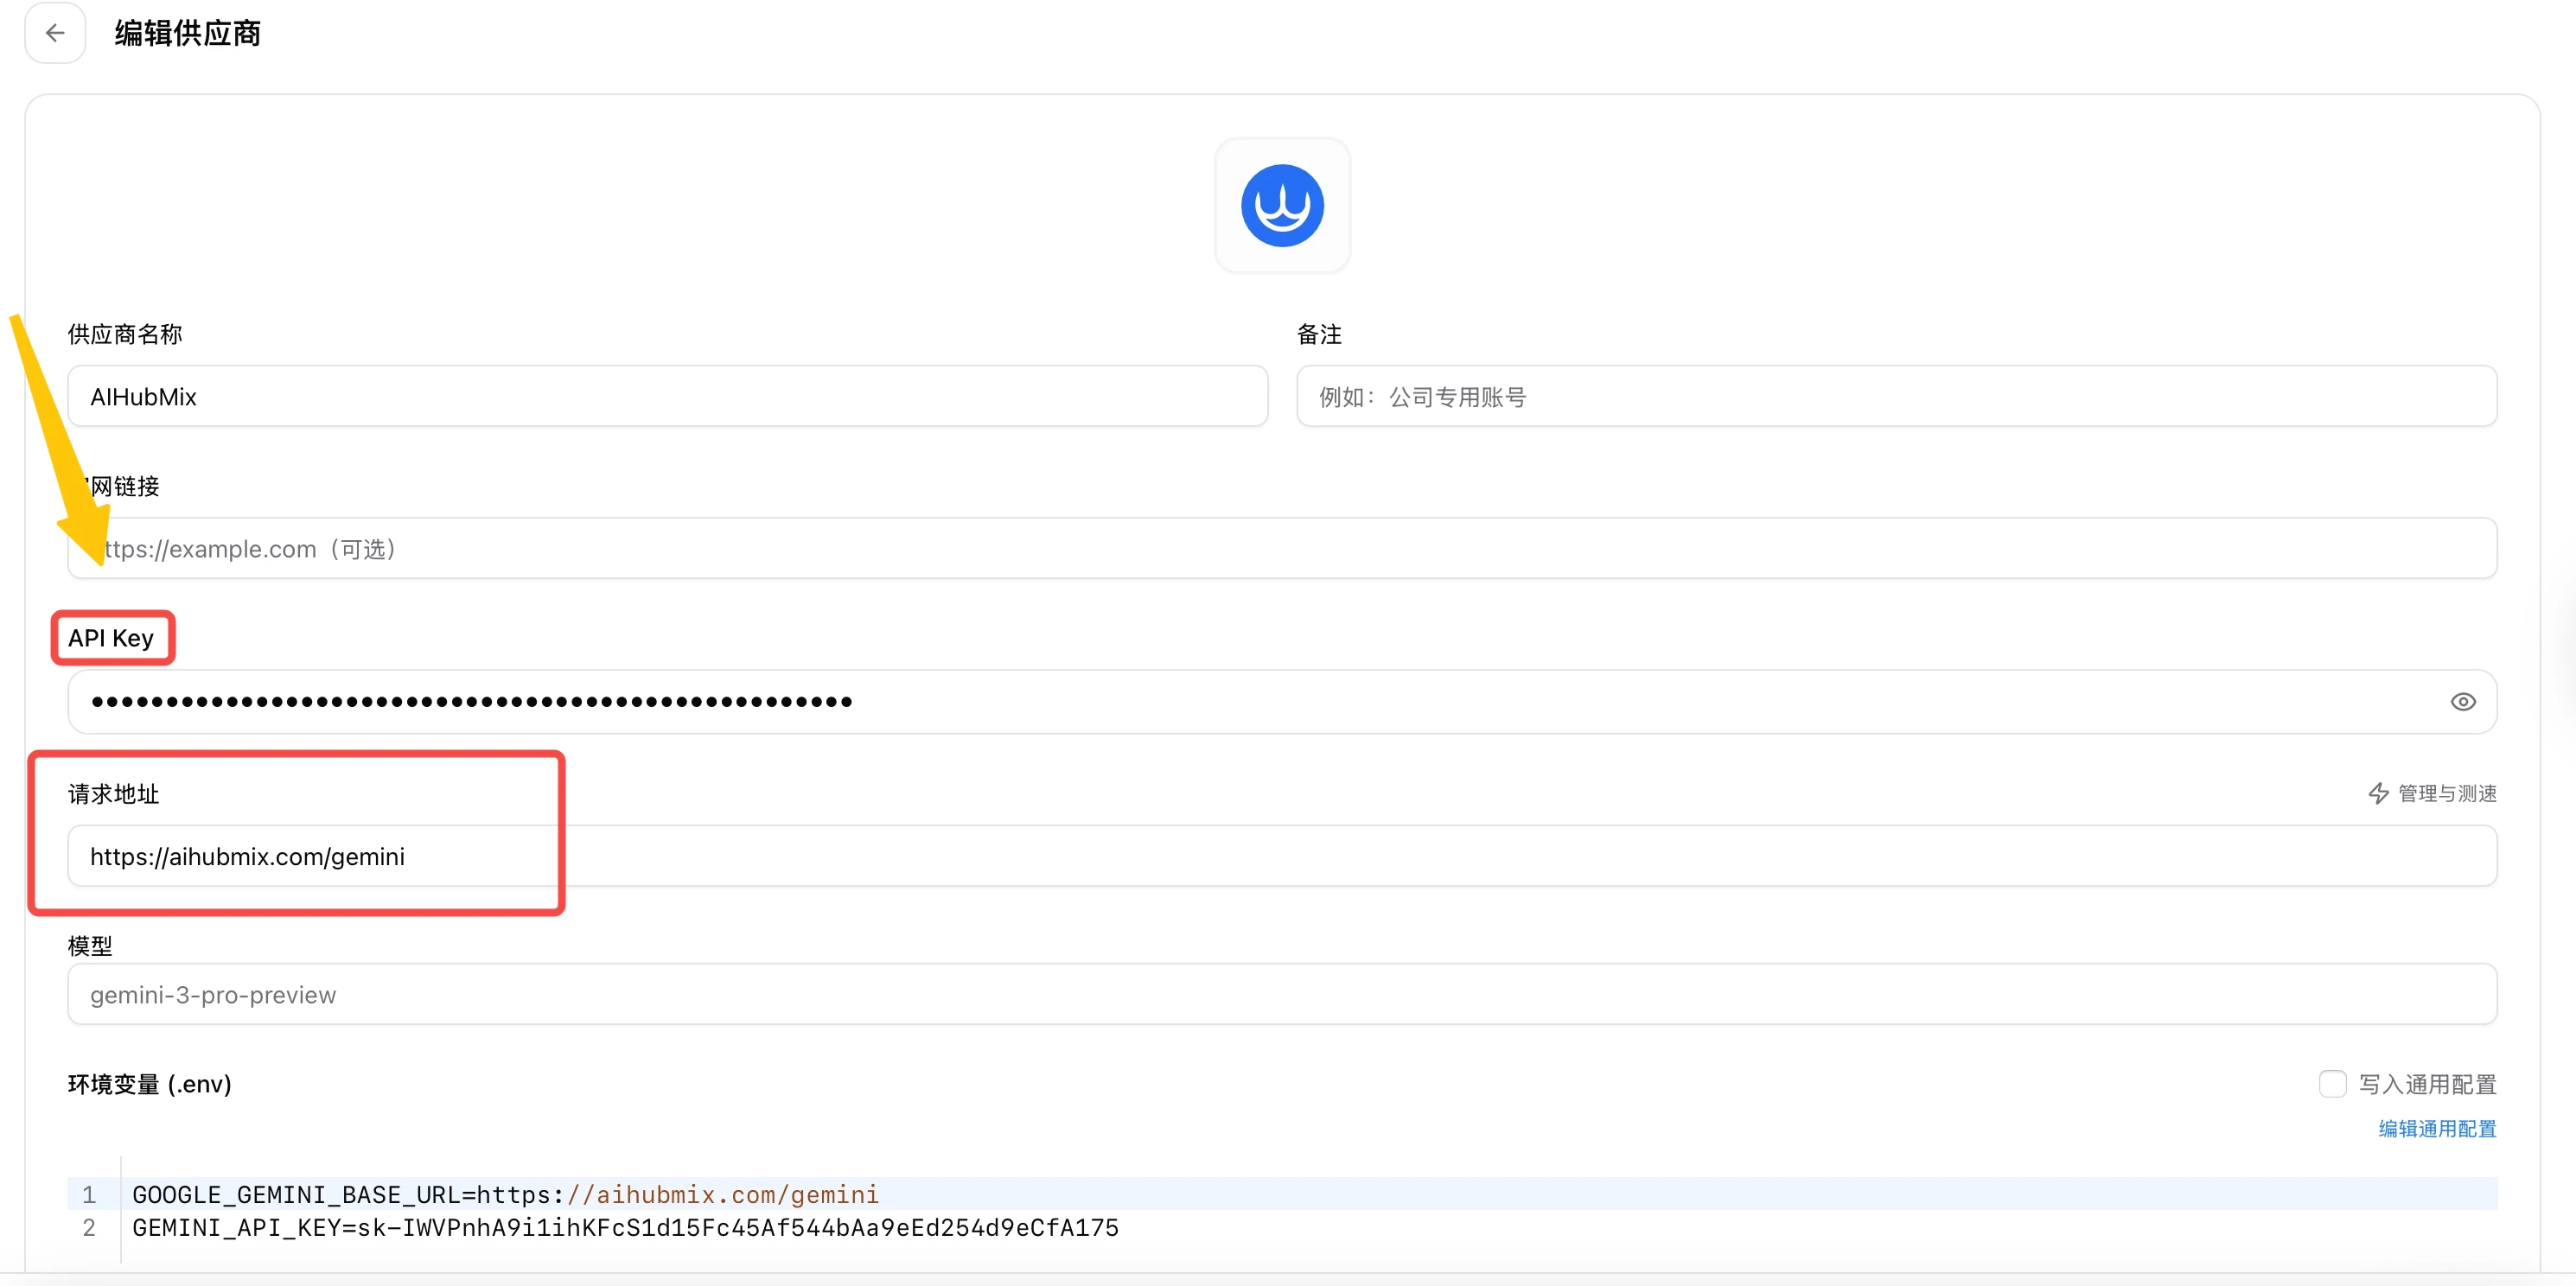This screenshot has height=1286, width=2576.
Task: Click line number 1 in env editor
Action: point(89,1194)
